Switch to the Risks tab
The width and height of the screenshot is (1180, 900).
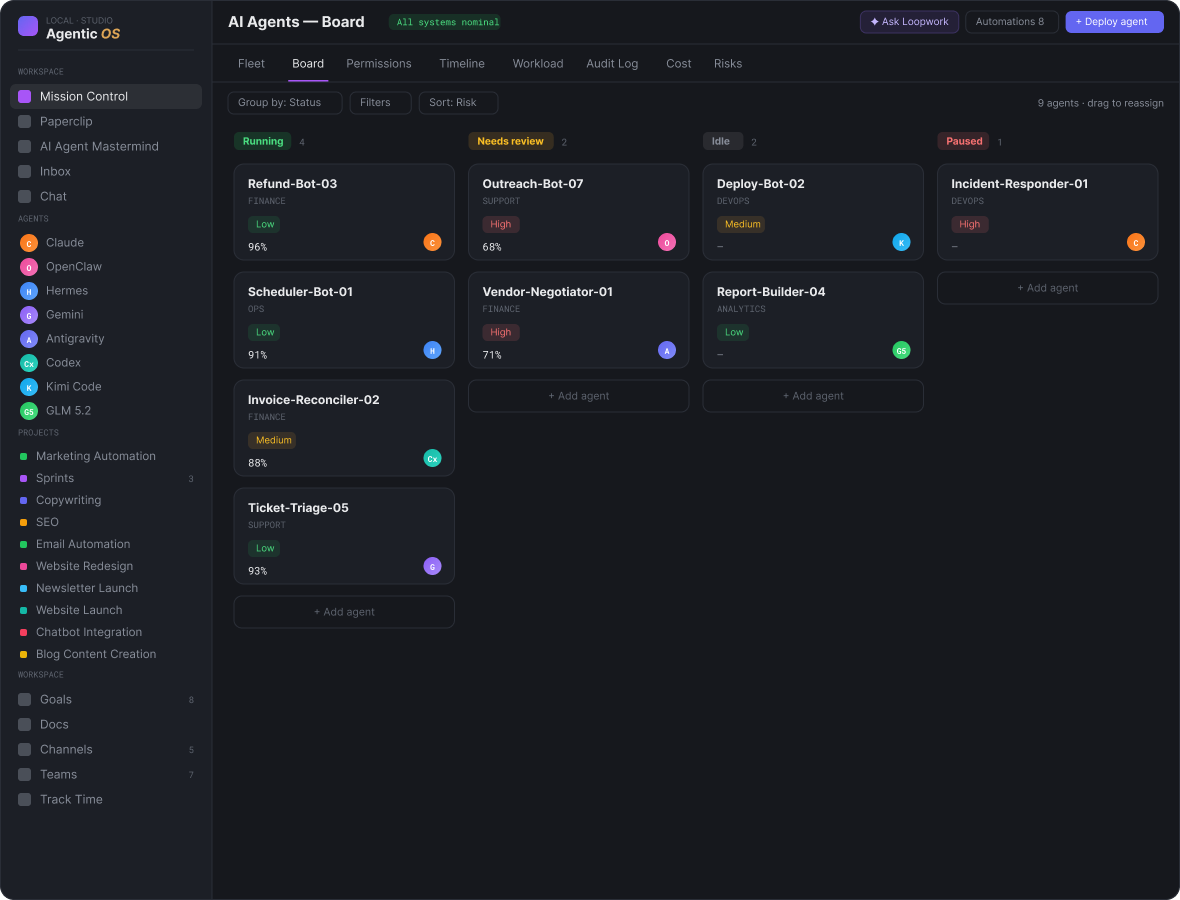(728, 64)
